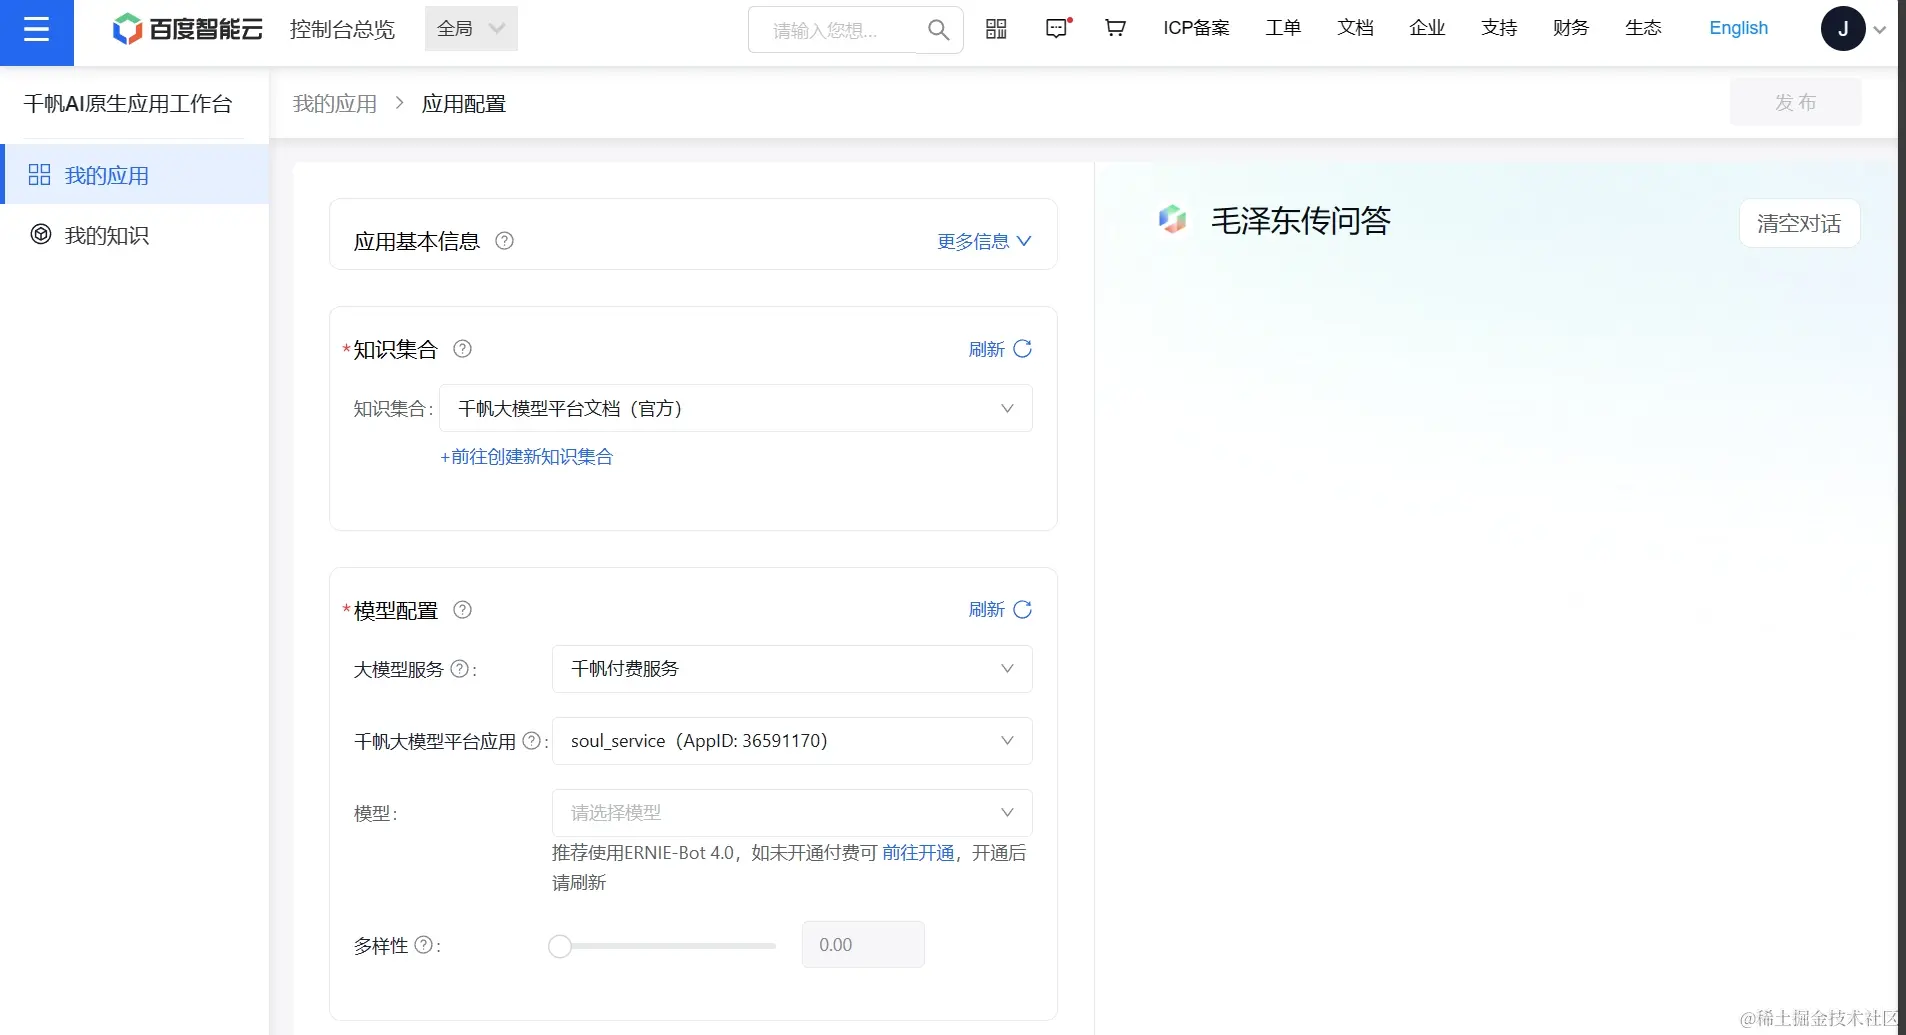Click the 发布 publish button

[x=1795, y=102]
